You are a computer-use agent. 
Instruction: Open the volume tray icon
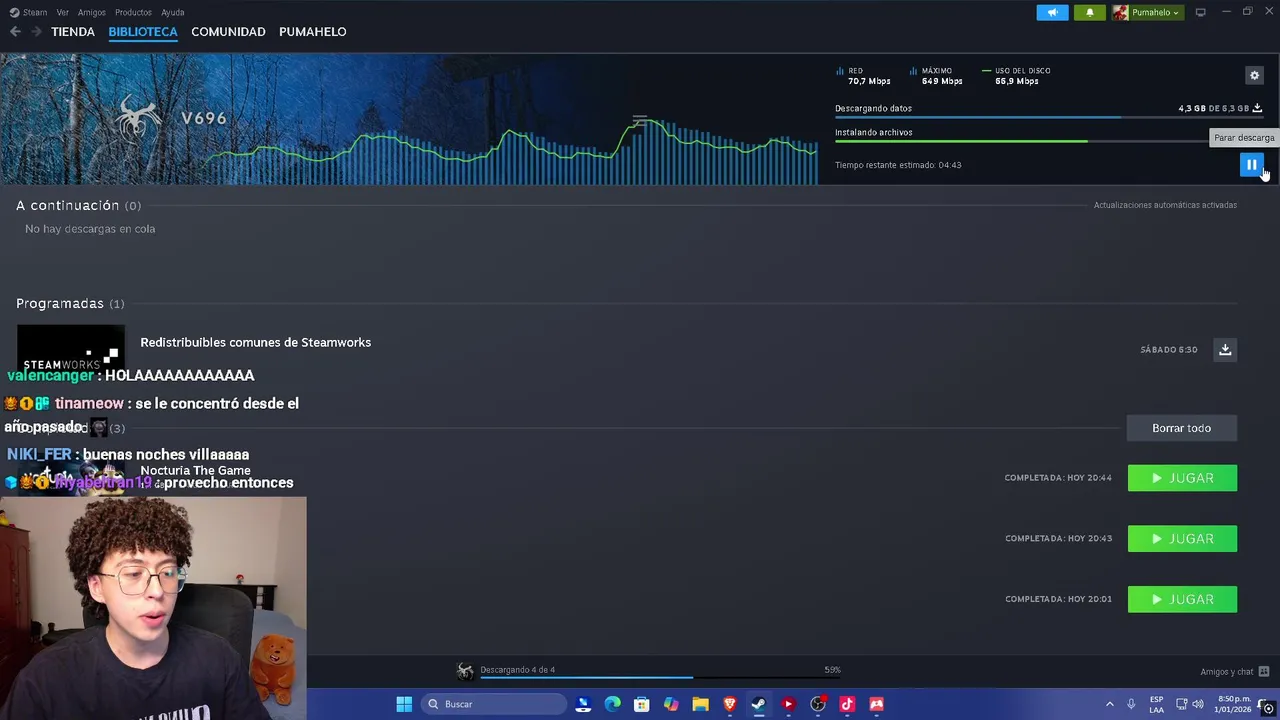point(1198,704)
